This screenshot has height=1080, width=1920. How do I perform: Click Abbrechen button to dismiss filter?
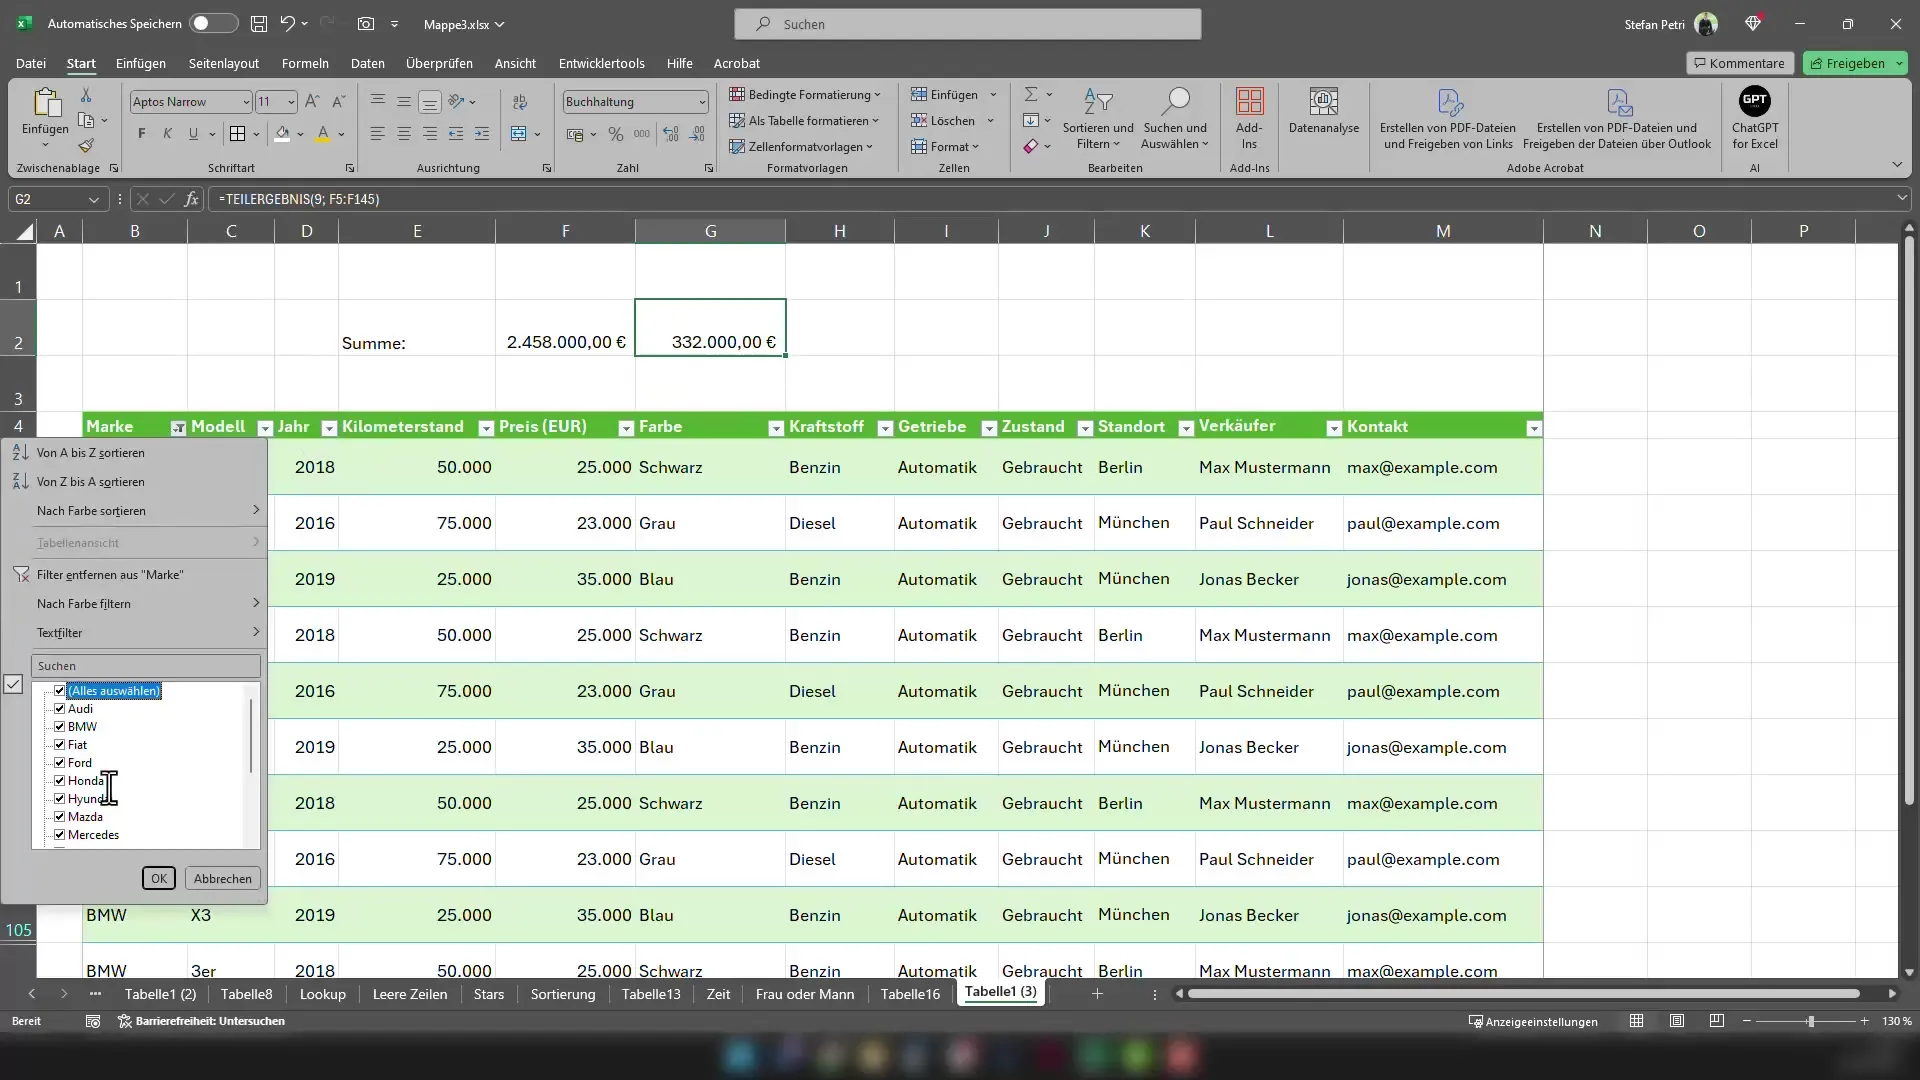tap(222, 877)
